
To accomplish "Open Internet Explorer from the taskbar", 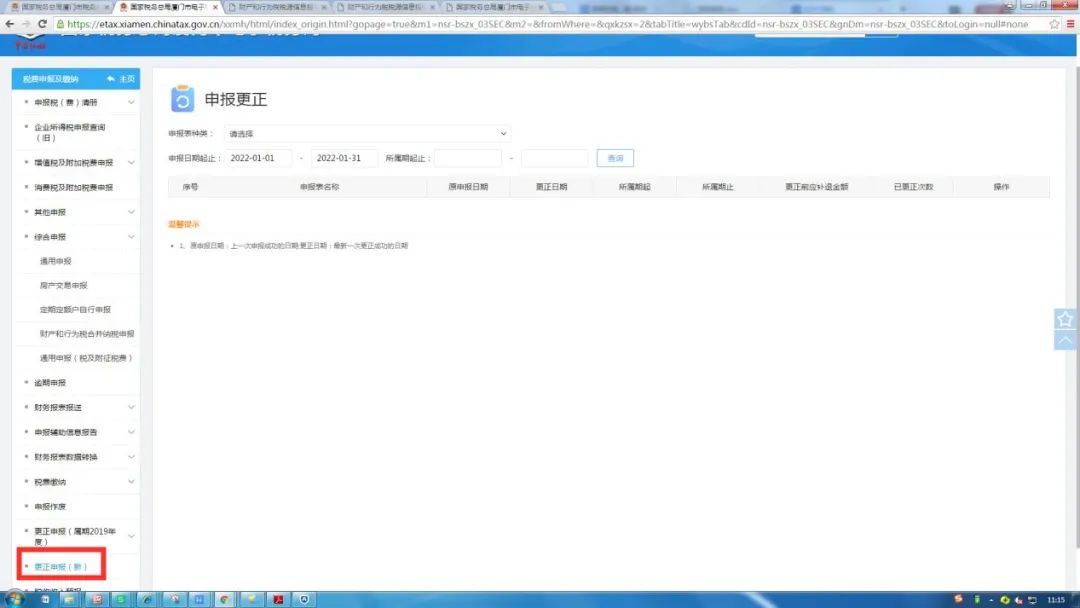I will pyautogui.click(x=147, y=600).
